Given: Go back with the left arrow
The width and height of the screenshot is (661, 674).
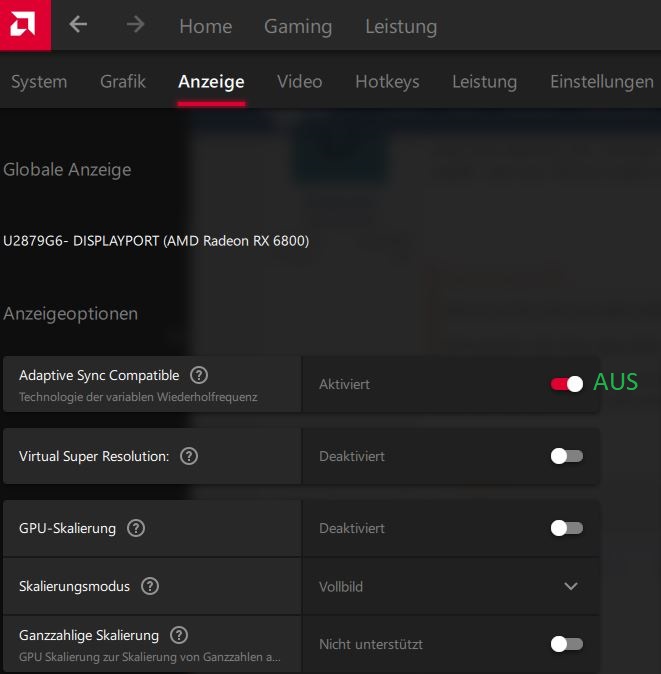Looking at the screenshot, I should [x=78, y=25].
